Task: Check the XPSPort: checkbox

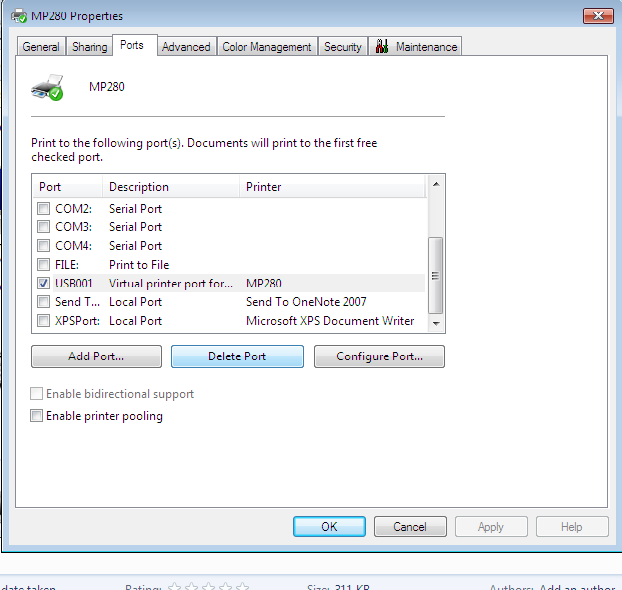Action: tap(43, 321)
